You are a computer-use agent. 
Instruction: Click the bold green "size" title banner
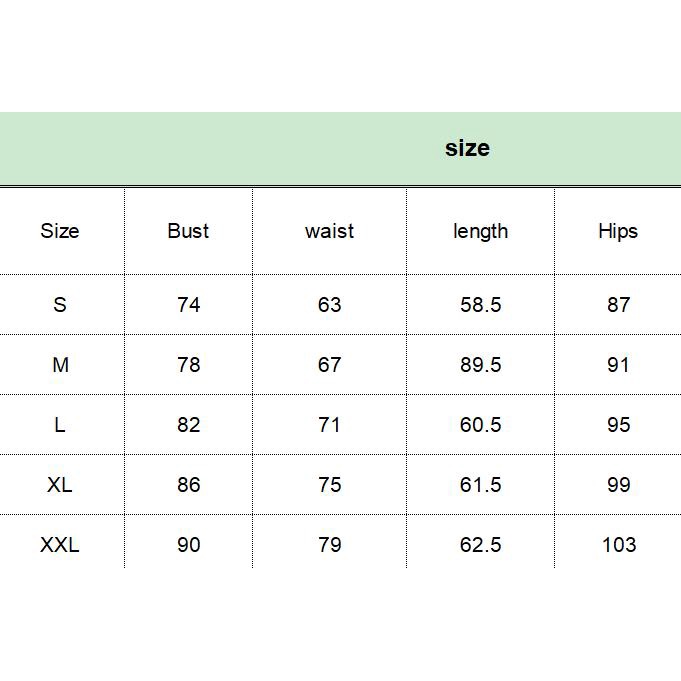pyautogui.click(x=467, y=149)
